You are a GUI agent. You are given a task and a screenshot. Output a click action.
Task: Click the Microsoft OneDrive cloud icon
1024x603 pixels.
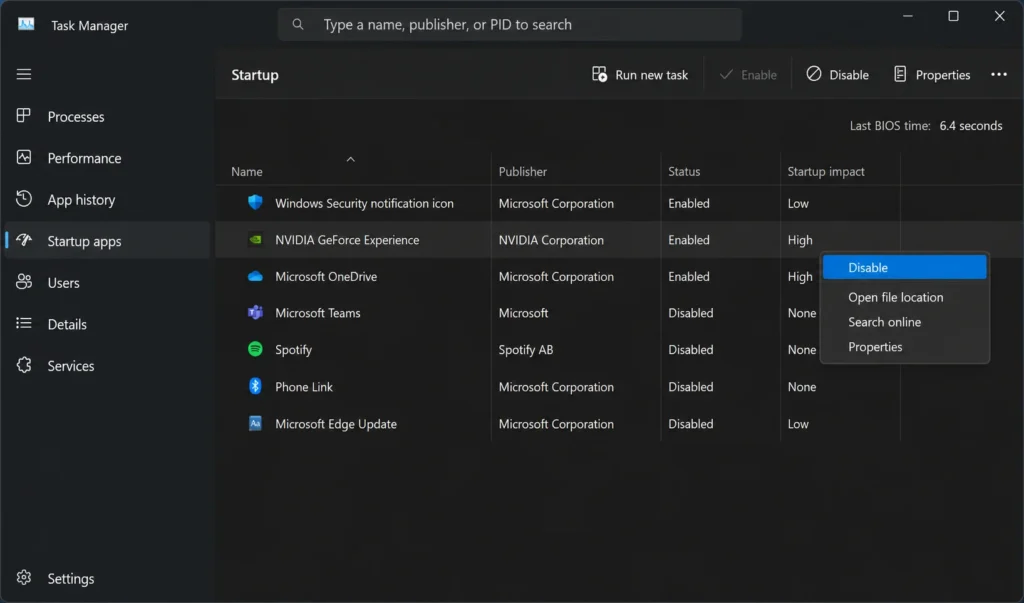[x=255, y=276]
